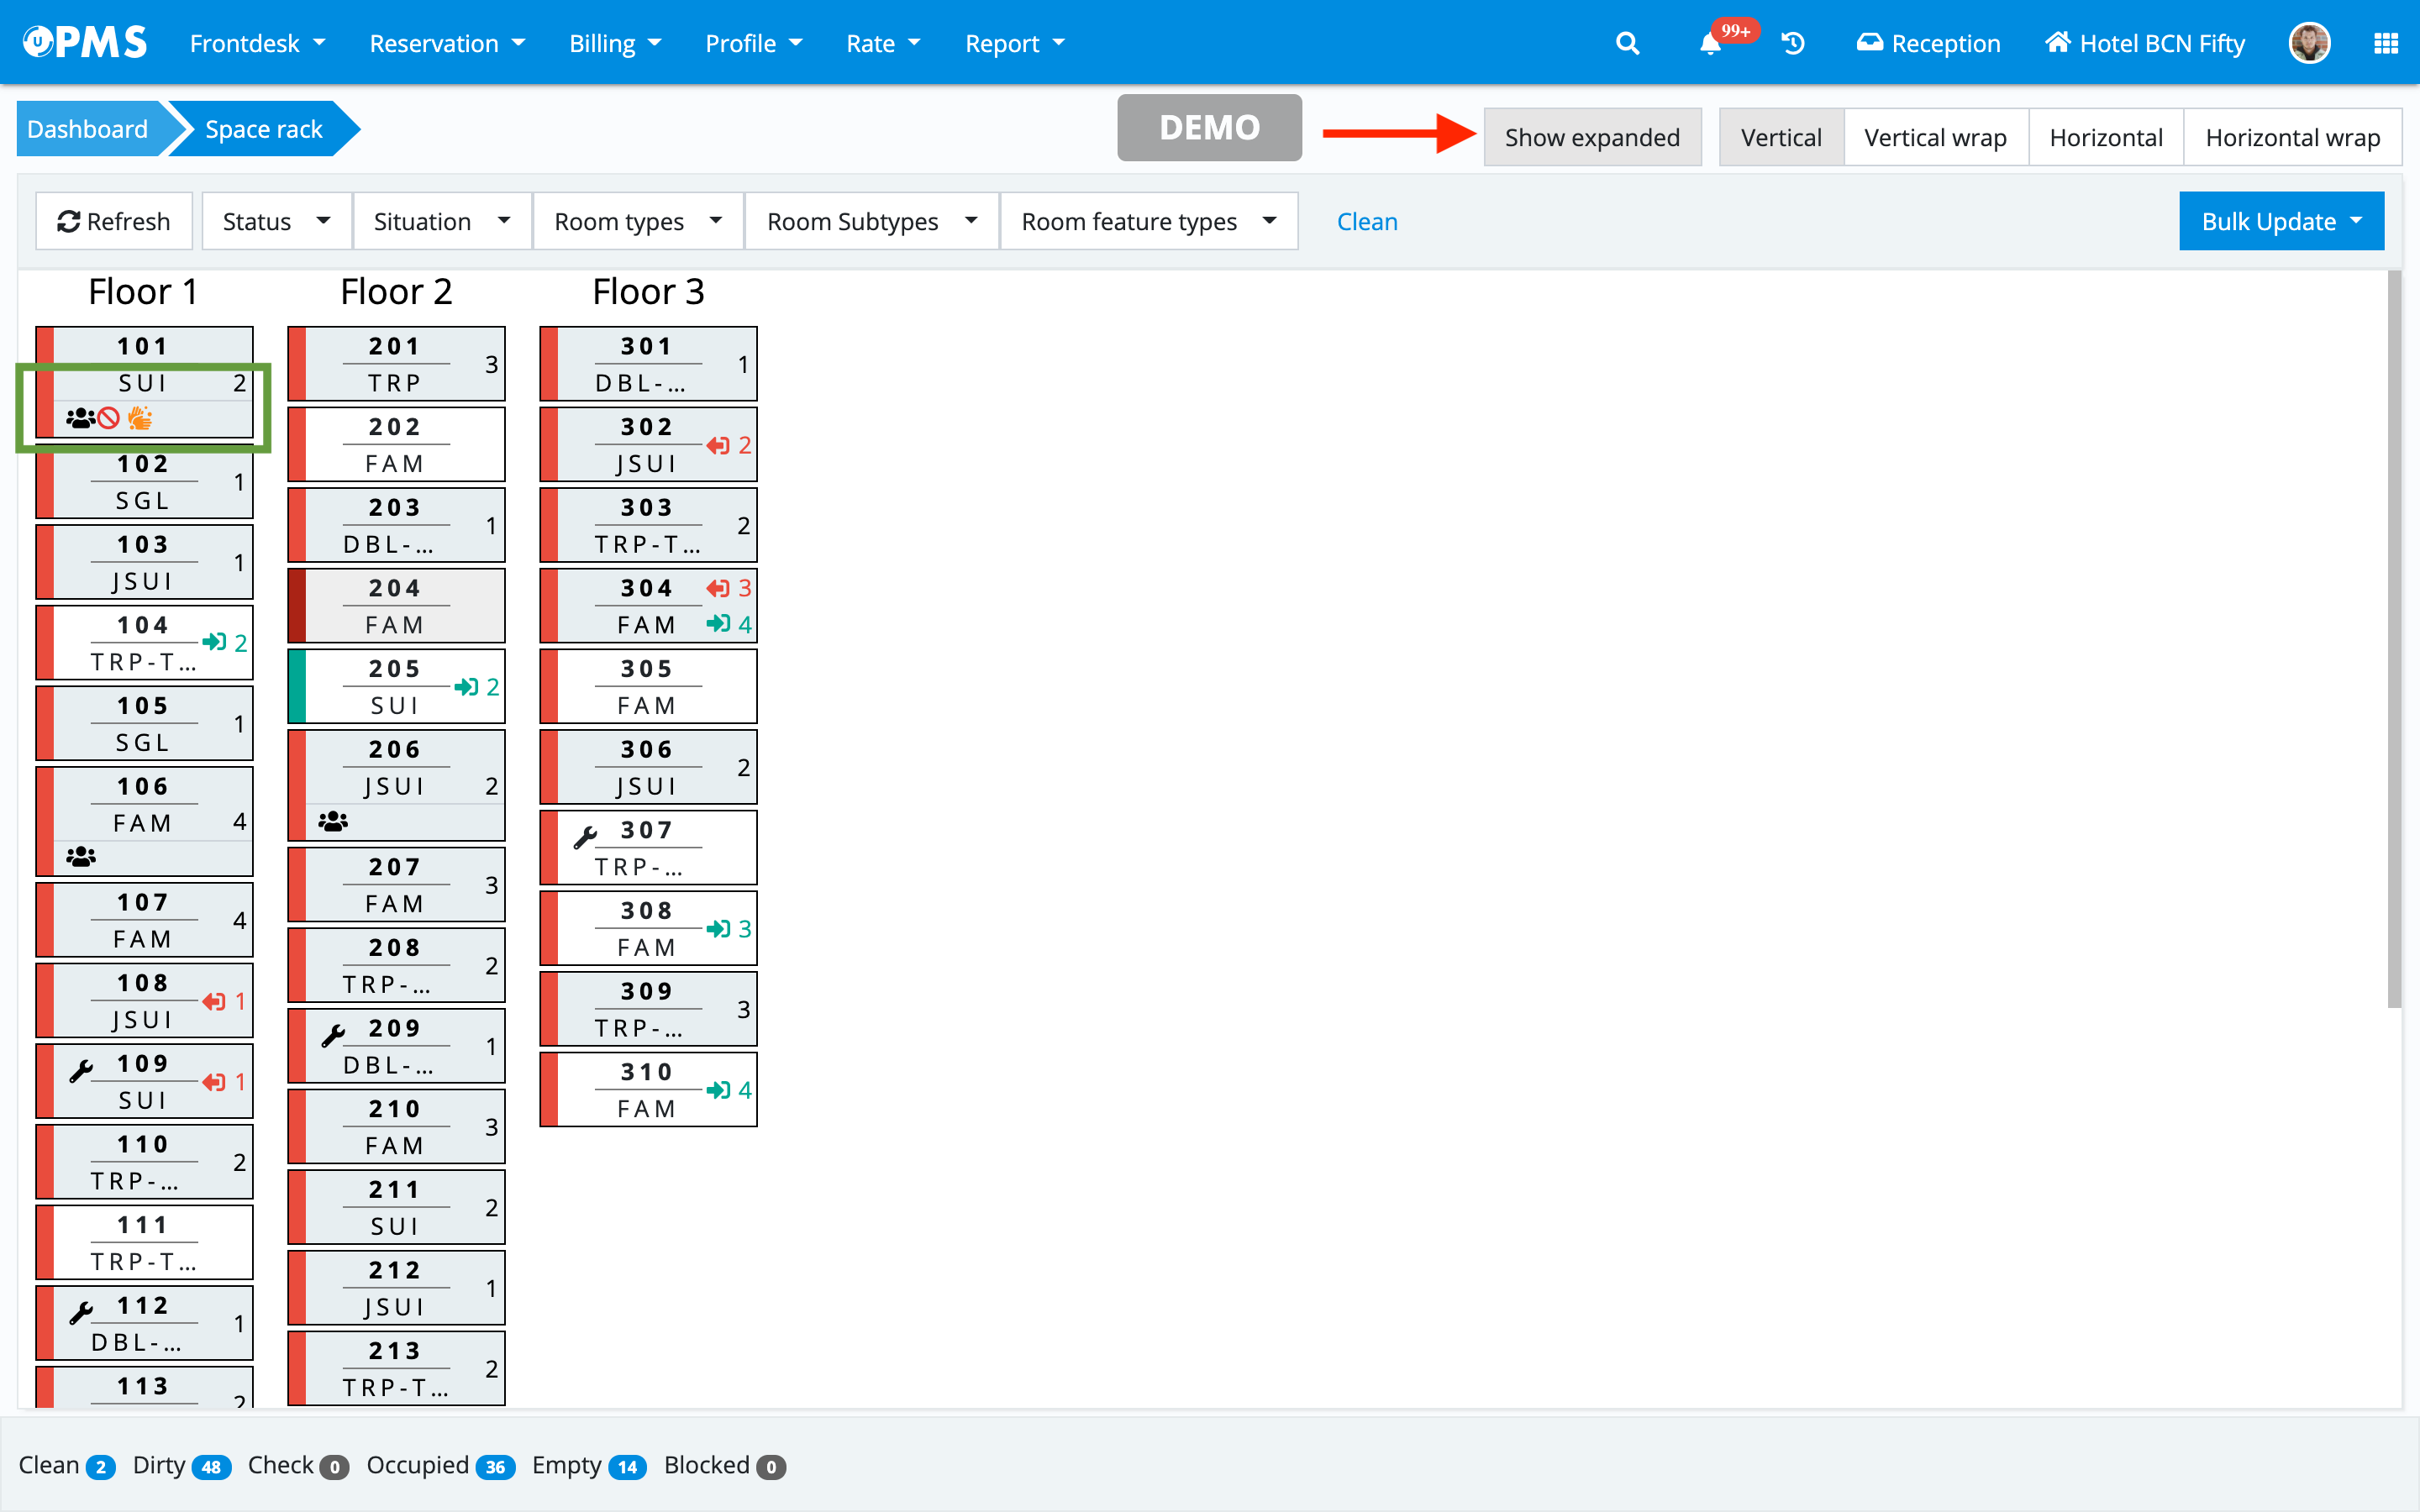Click the Refresh button
2420x1512 pixels.
tap(114, 221)
